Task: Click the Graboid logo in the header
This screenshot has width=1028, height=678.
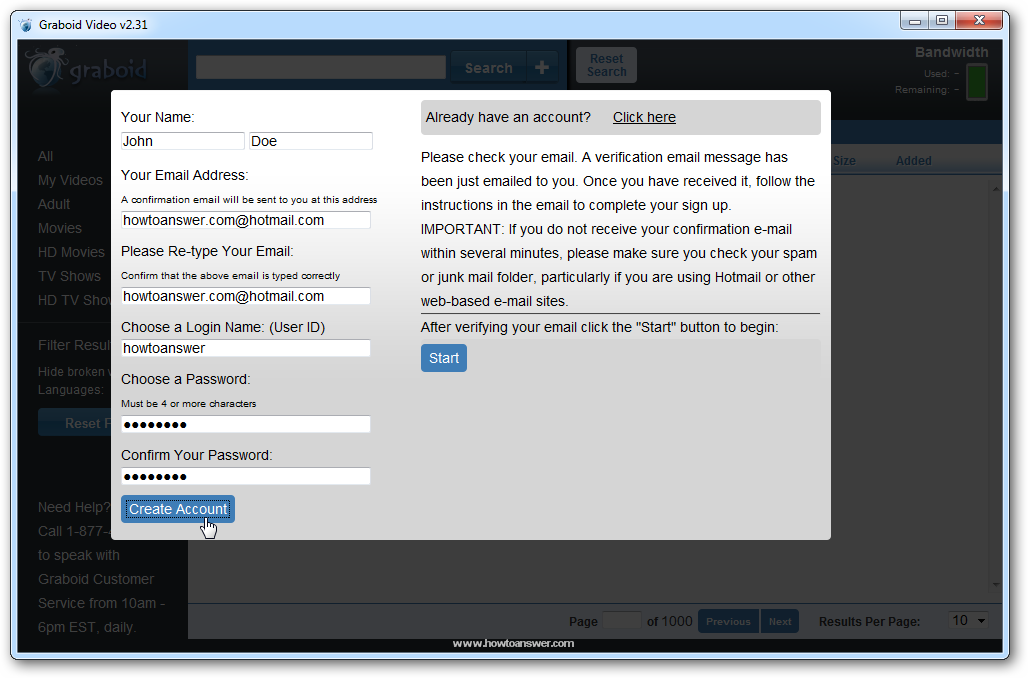Action: [86, 68]
